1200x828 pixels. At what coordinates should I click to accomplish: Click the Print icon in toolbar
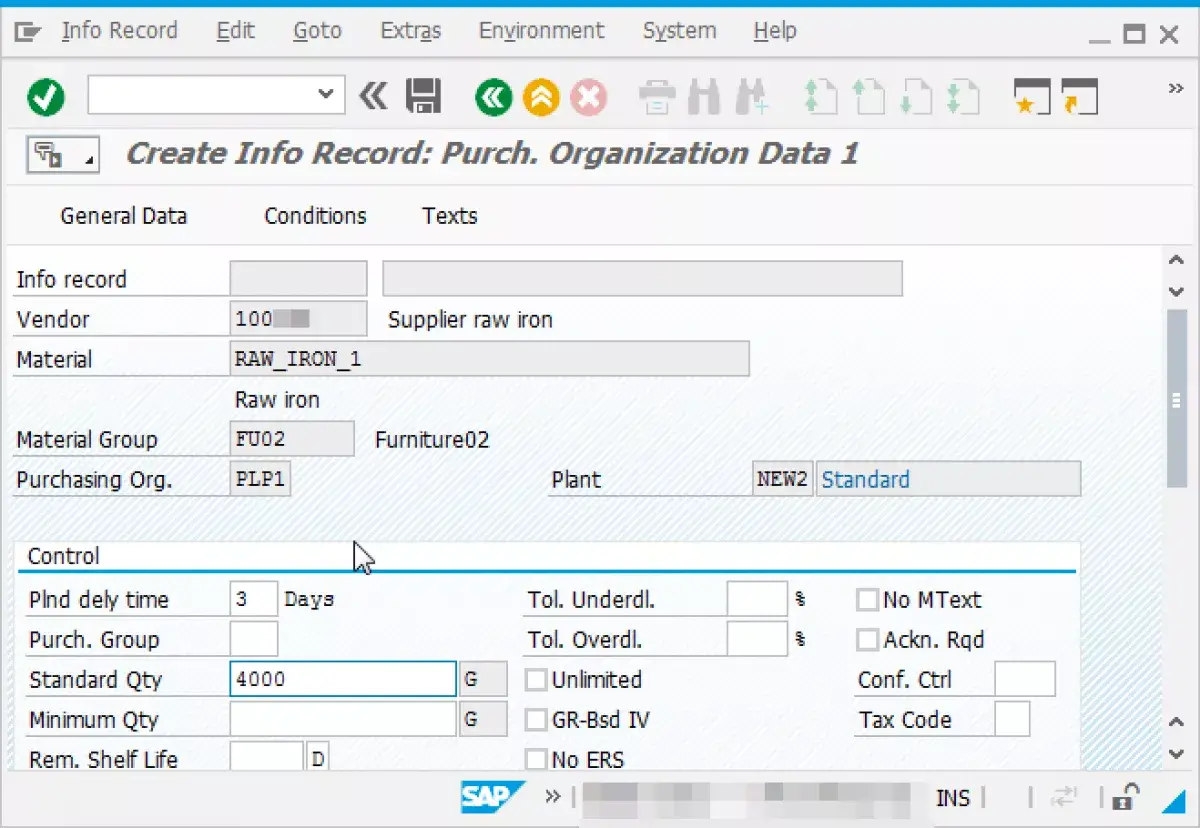tap(657, 96)
